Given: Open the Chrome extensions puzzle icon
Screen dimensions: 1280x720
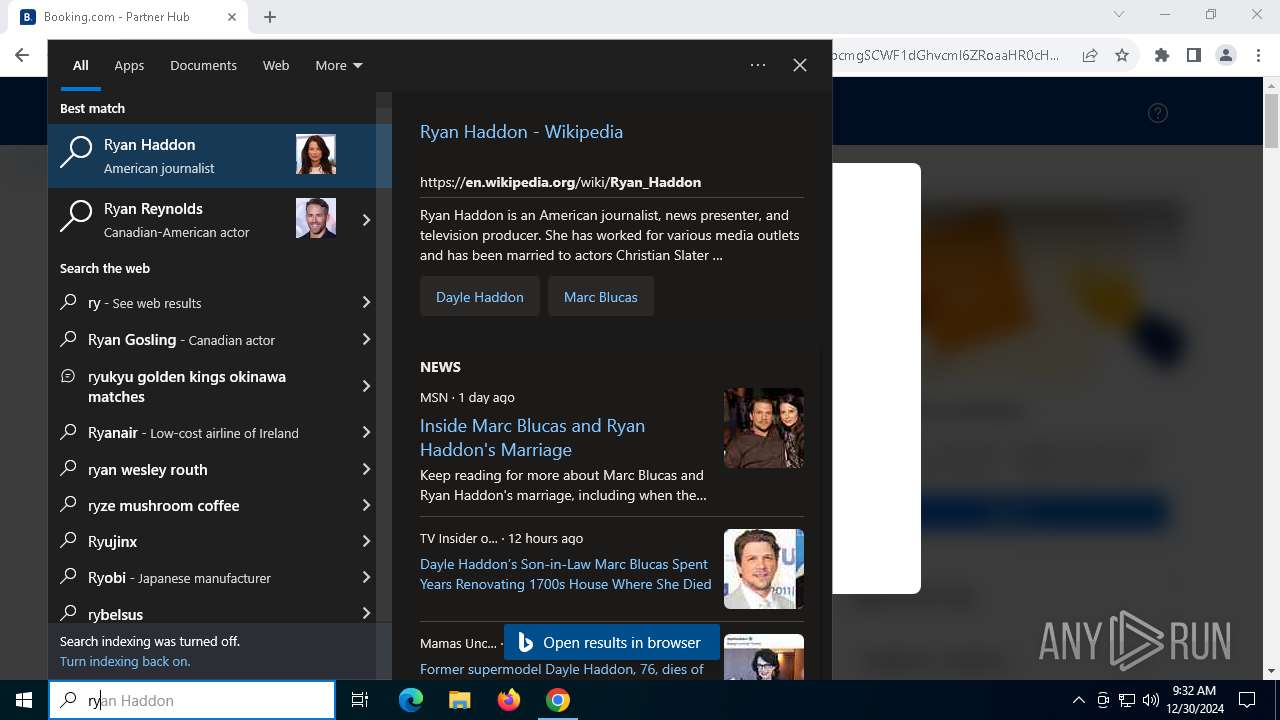Looking at the screenshot, I should coord(1162,55).
